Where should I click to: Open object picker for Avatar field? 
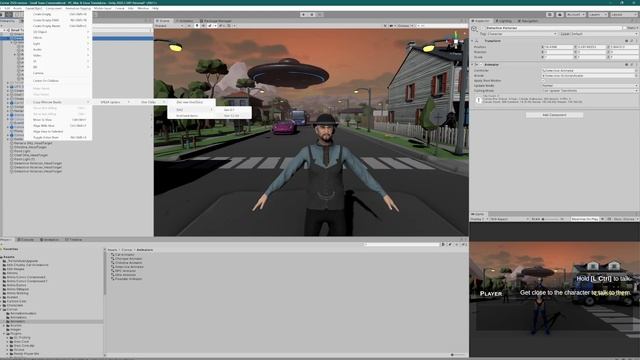[636, 76]
